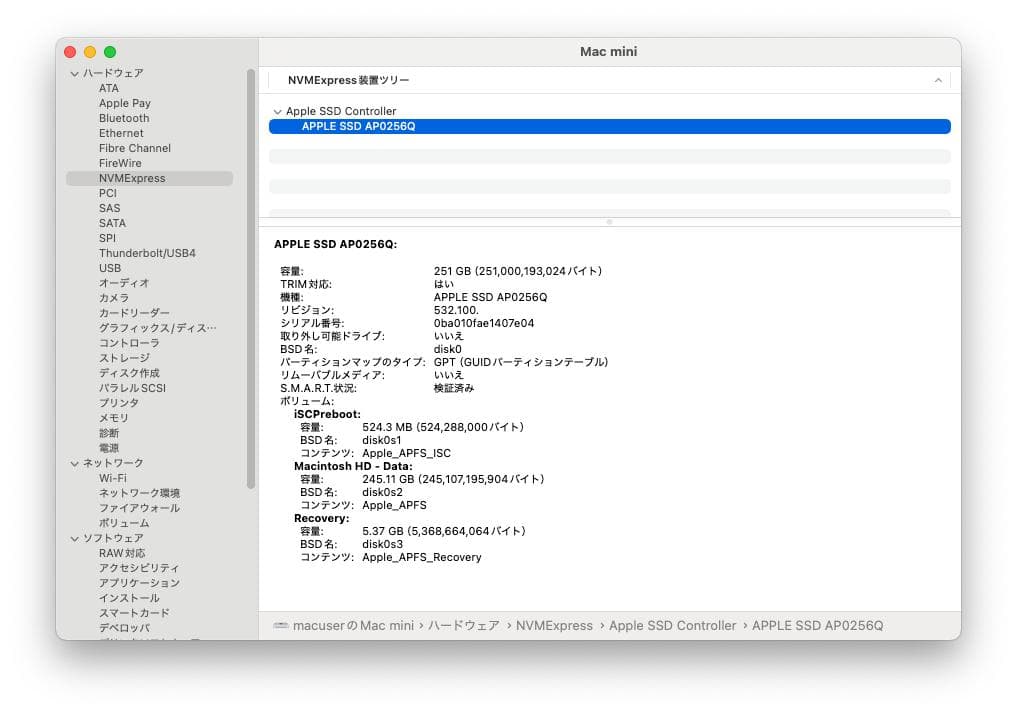Screen dimensions: 1017x714
Task: Select Bluetooth in the hardware sidebar
Action: click(123, 118)
